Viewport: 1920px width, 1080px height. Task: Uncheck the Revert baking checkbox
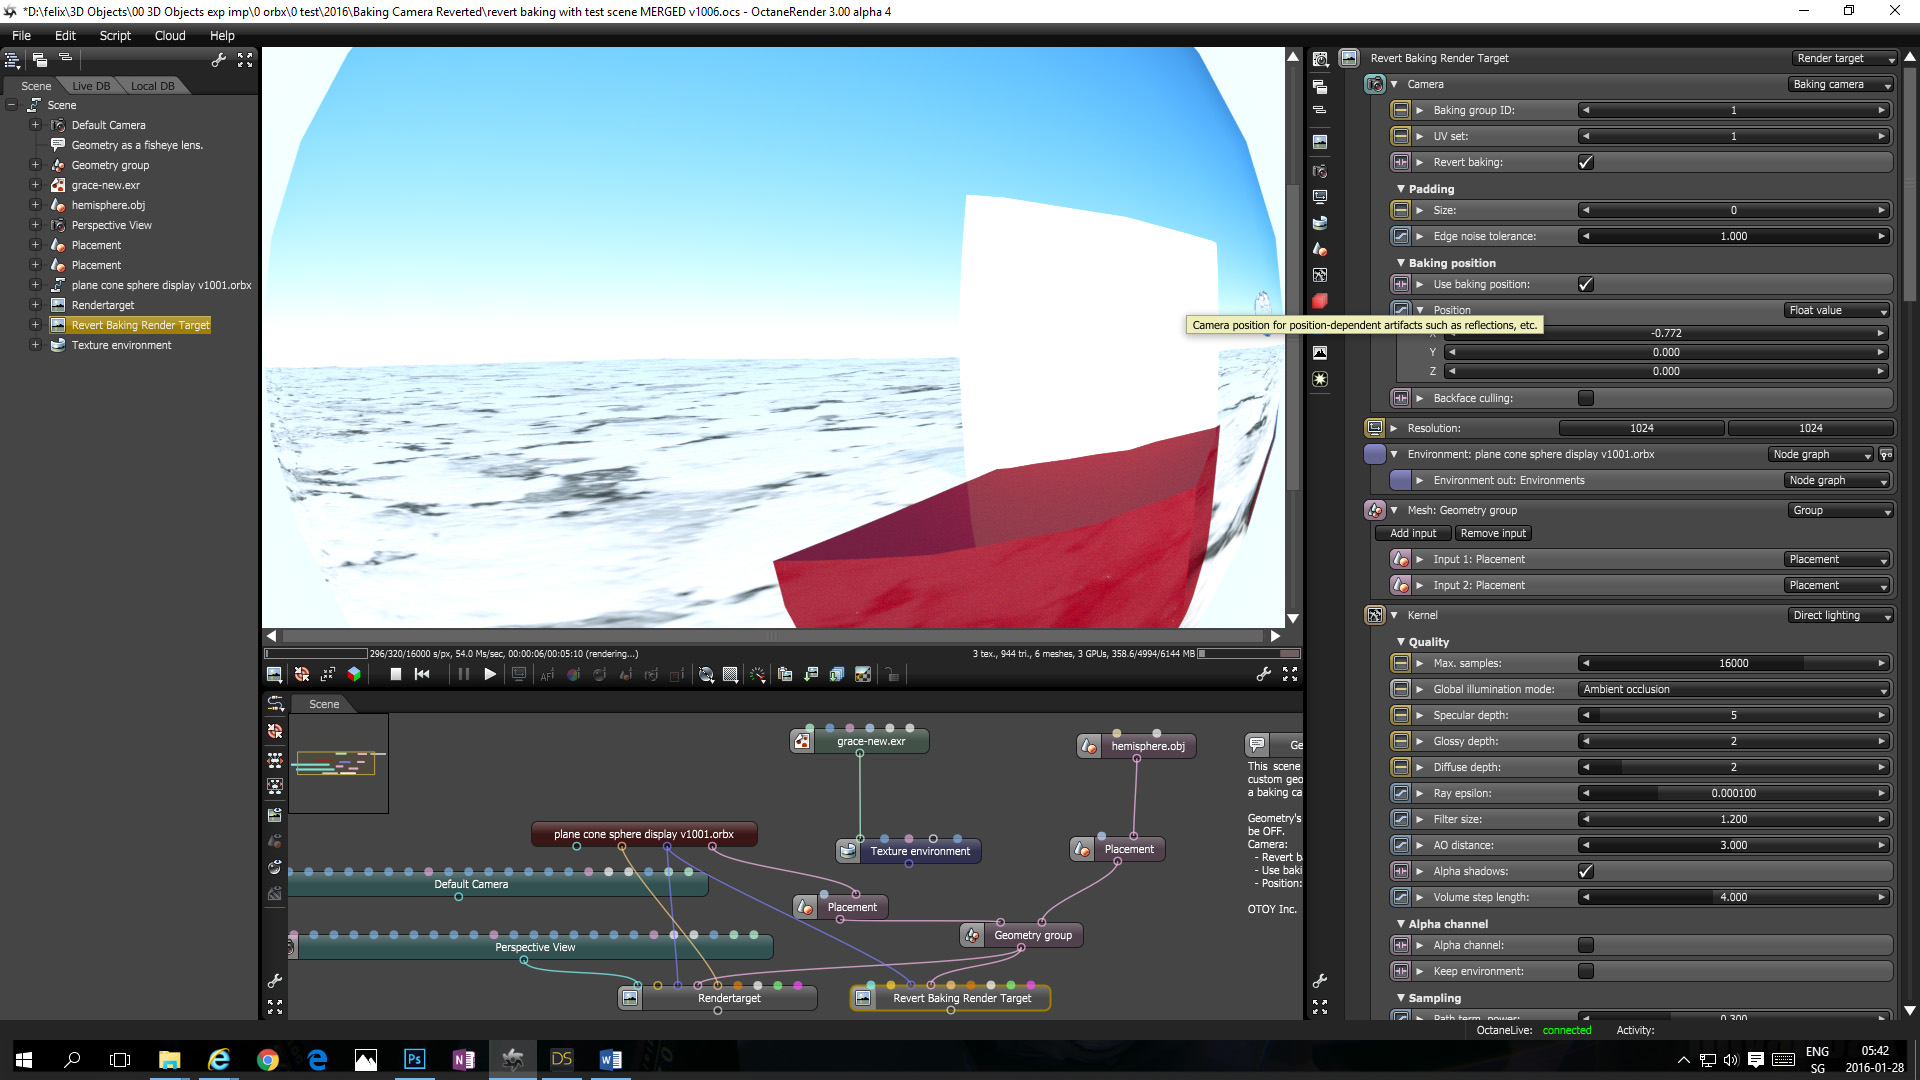(1586, 162)
